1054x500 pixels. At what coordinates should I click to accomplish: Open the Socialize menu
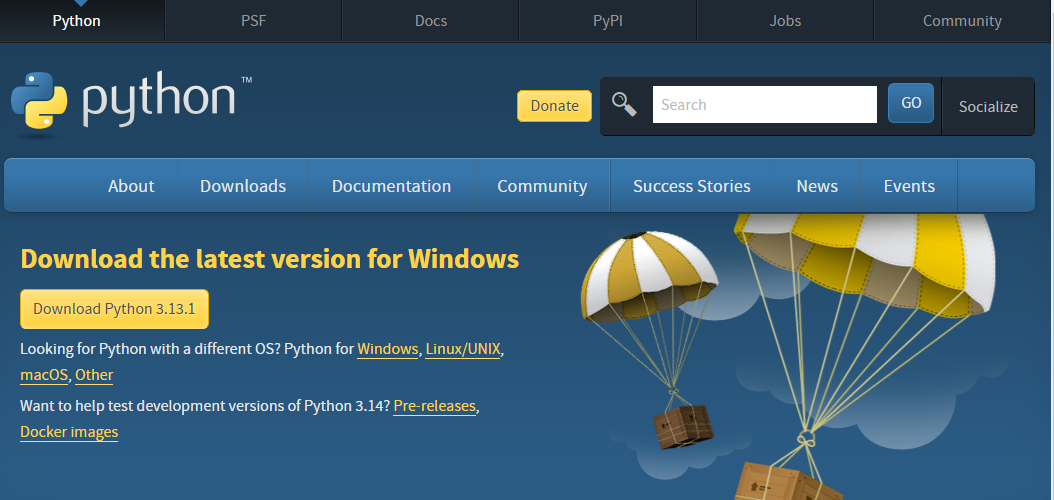click(988, 107)
